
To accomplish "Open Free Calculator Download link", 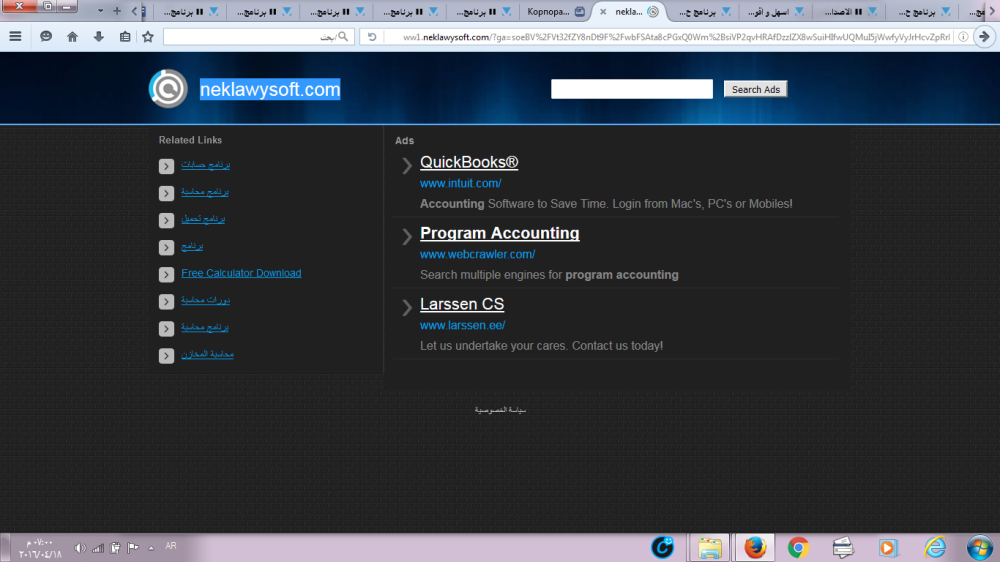I will pyautogui.click(x=241, y=273).
